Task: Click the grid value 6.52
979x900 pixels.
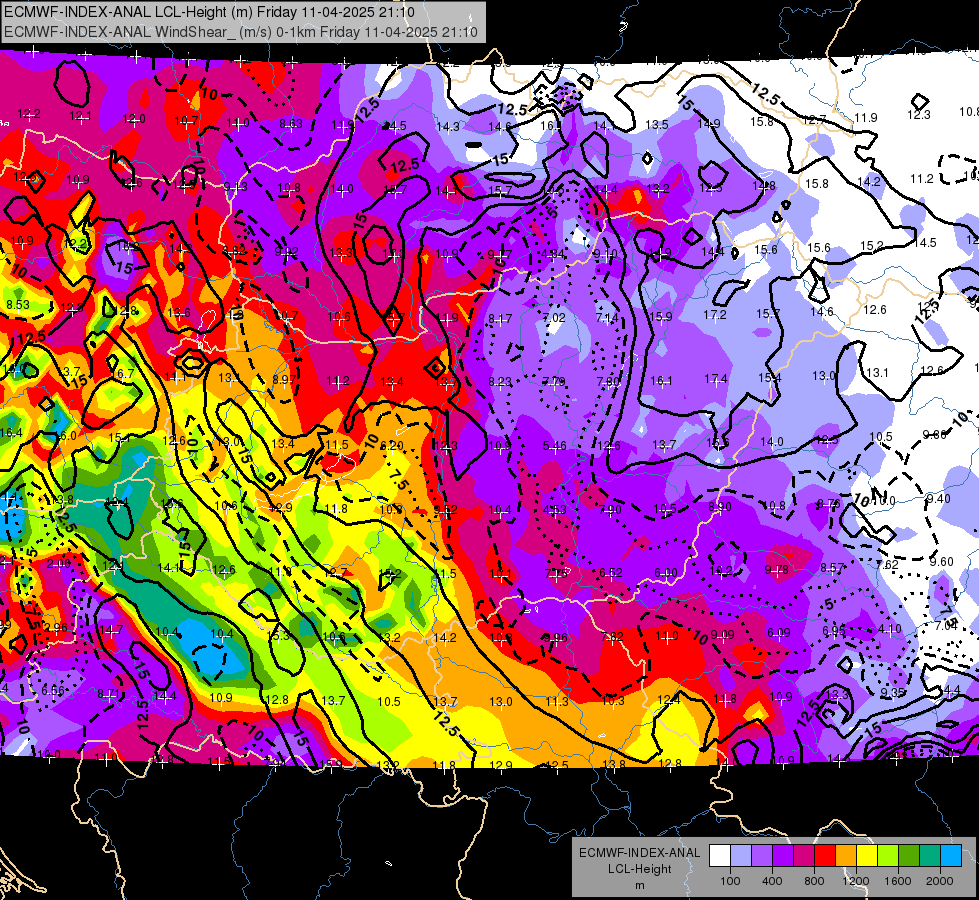Action: click(611, 572)
